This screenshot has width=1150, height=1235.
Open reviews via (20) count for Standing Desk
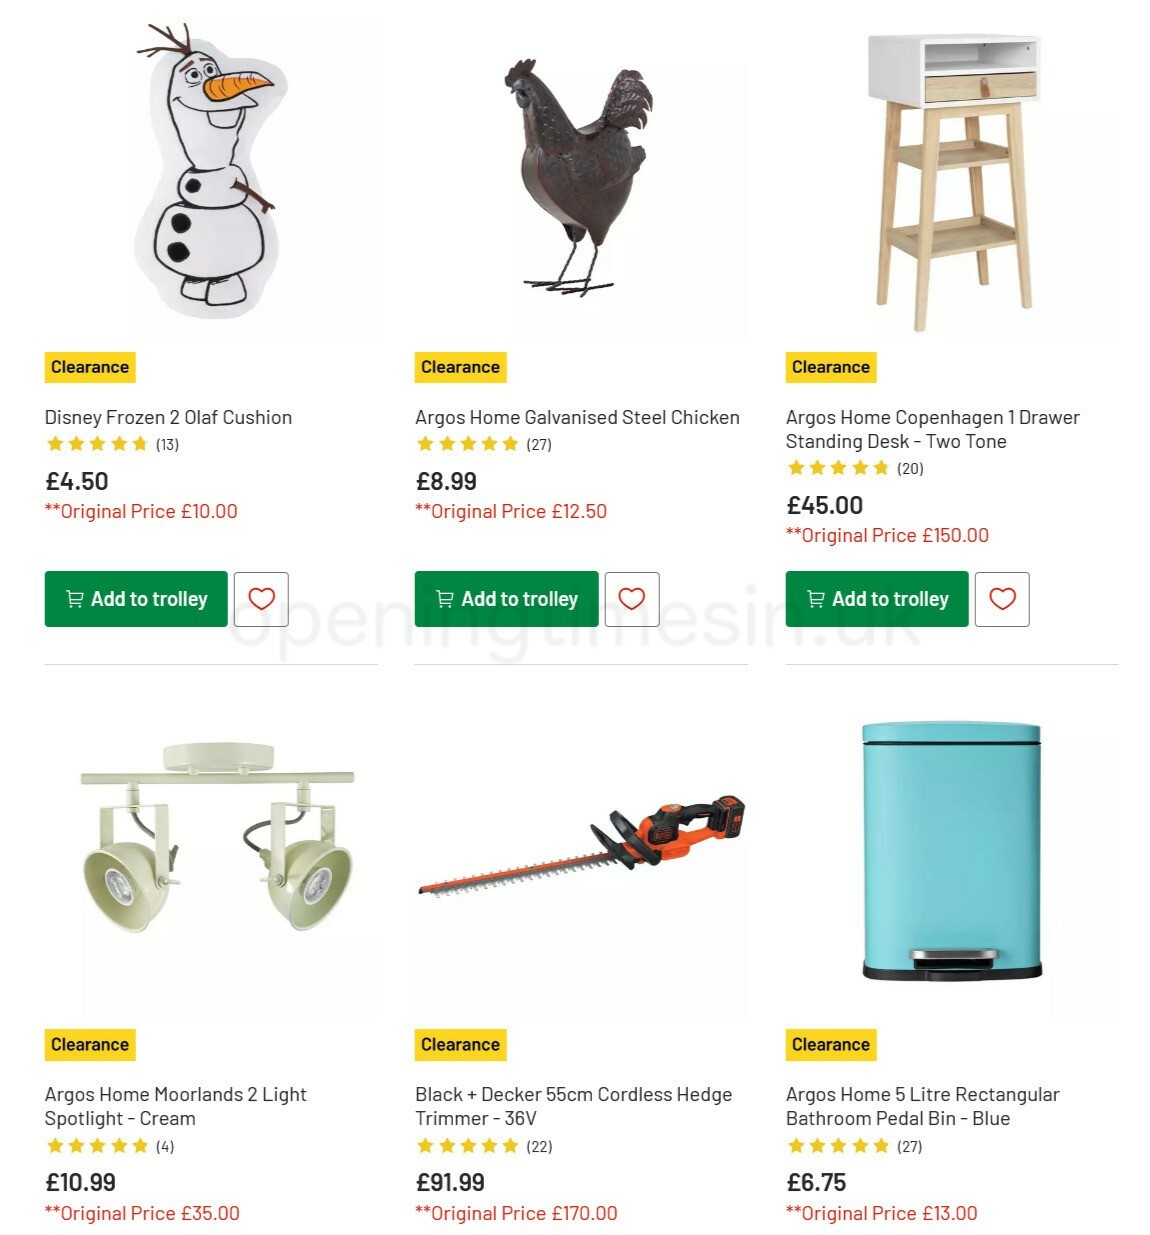click(x=911, y=467)
